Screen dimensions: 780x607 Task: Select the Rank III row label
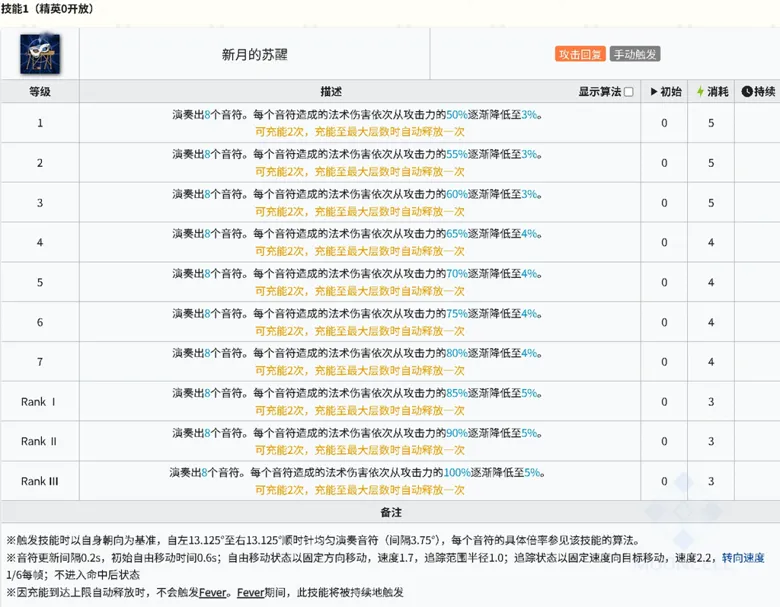click(x=39, y=481)
